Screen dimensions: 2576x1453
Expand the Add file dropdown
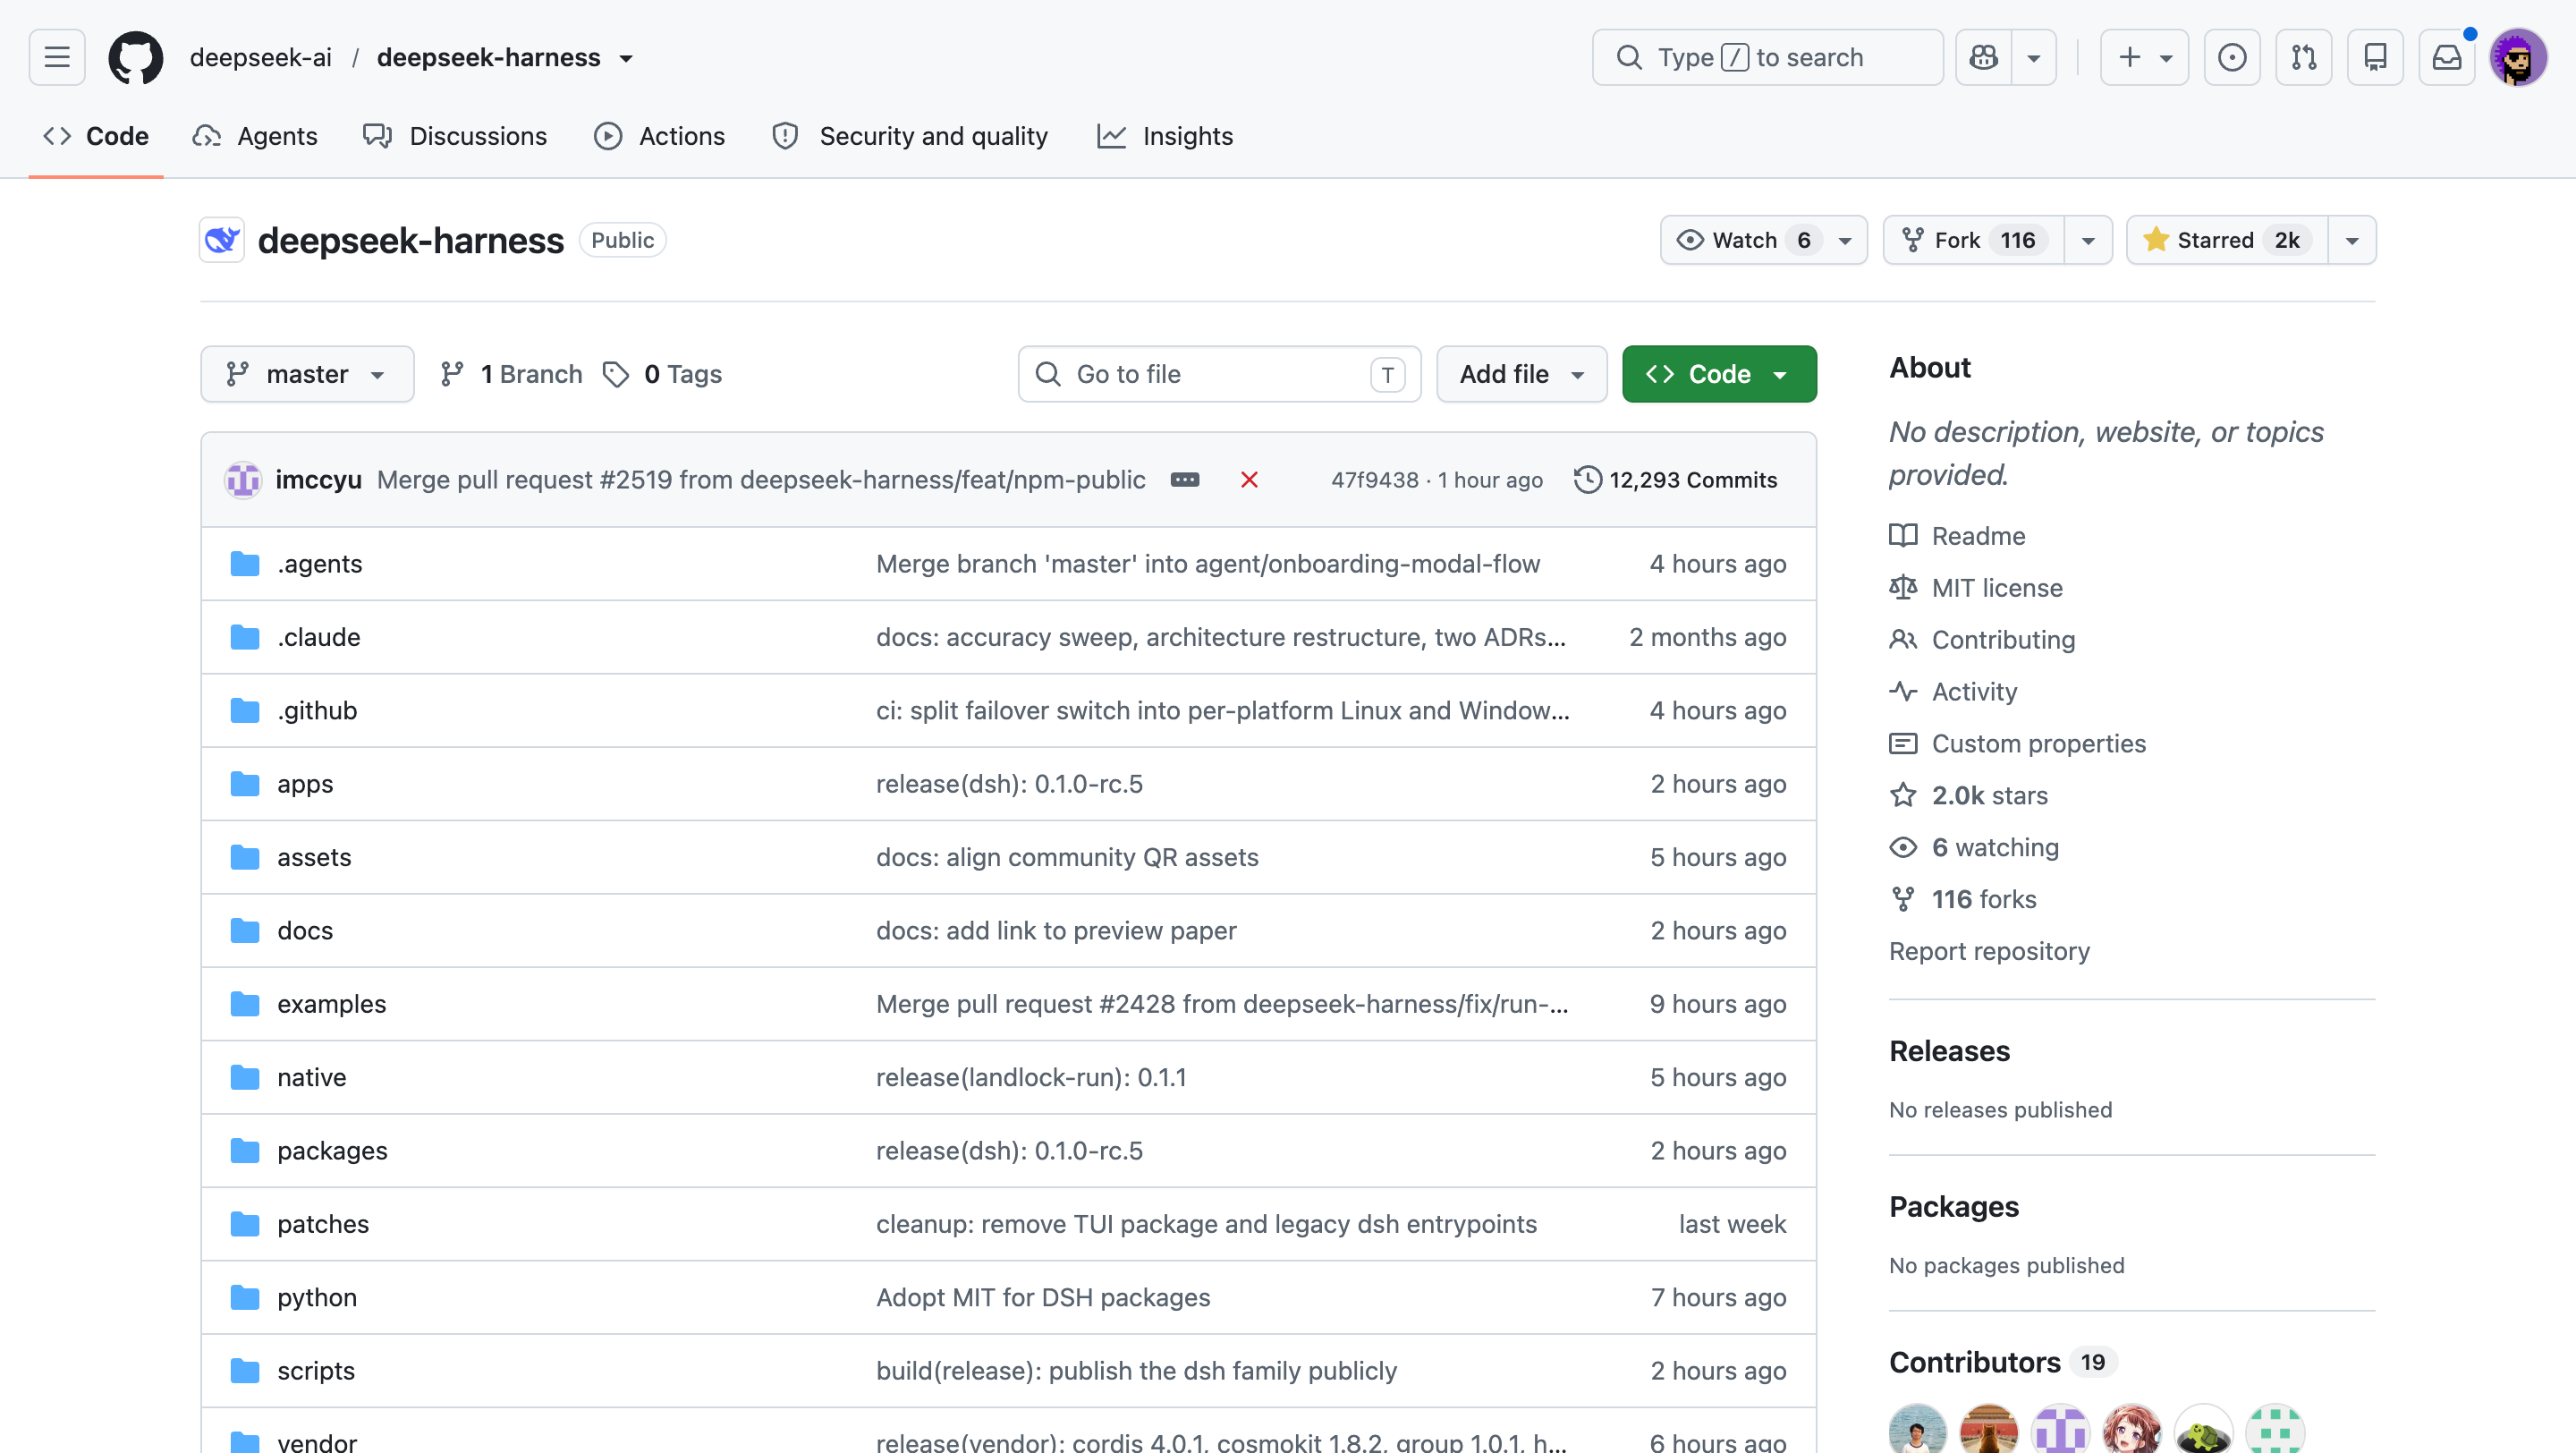click(1521, 374)
